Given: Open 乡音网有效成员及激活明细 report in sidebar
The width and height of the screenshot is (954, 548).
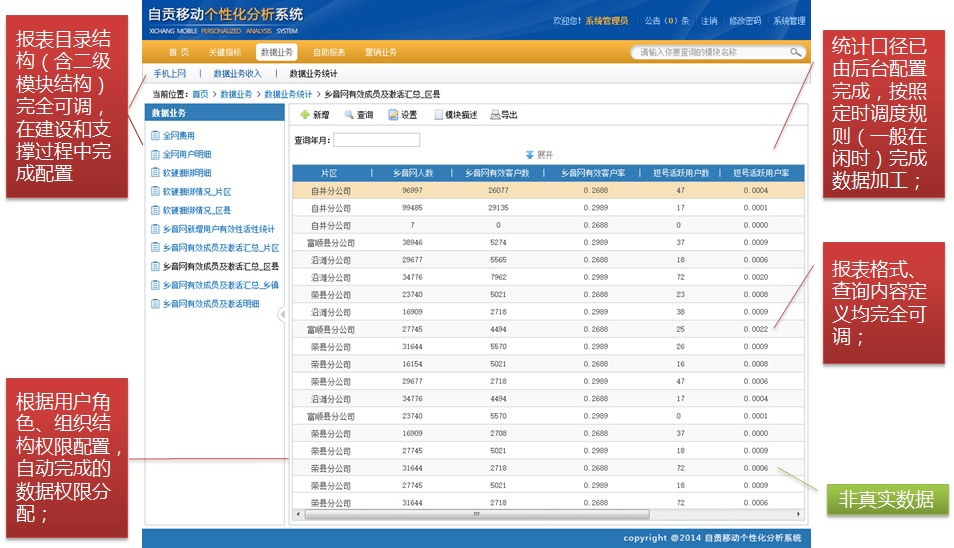Looking at the screenshot, I should (x=211, y=304).
